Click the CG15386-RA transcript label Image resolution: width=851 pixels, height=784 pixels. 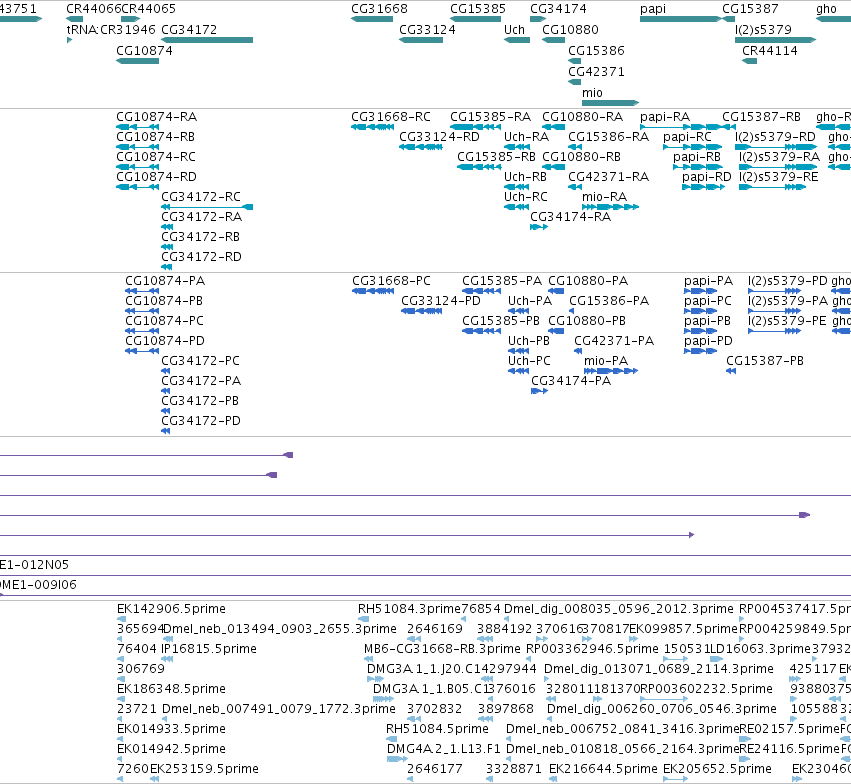[x=608, y=137]
